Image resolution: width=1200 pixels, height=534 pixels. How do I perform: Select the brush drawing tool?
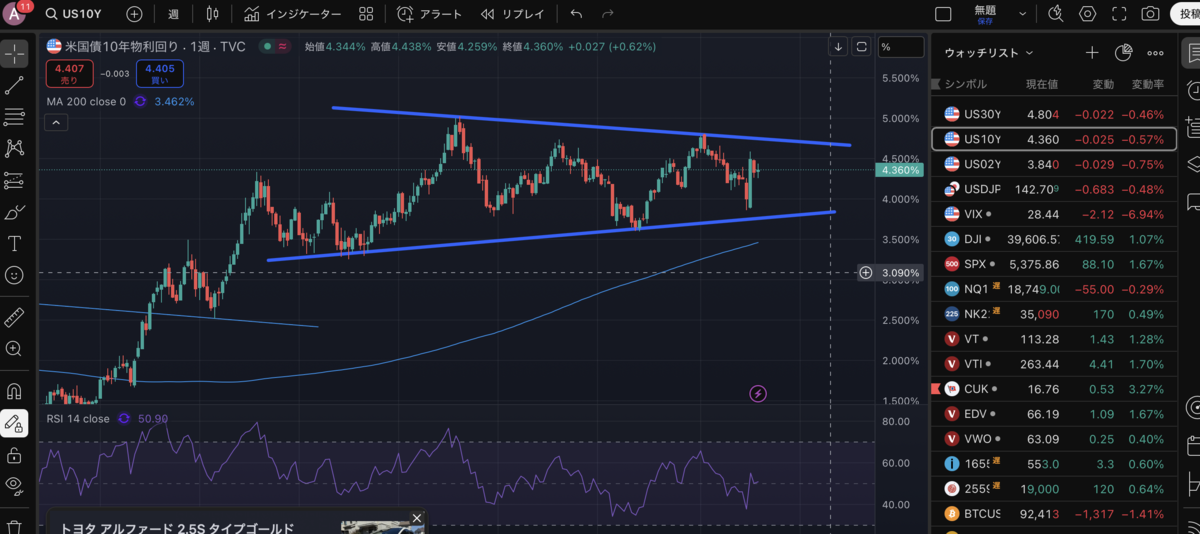(14, 212)
